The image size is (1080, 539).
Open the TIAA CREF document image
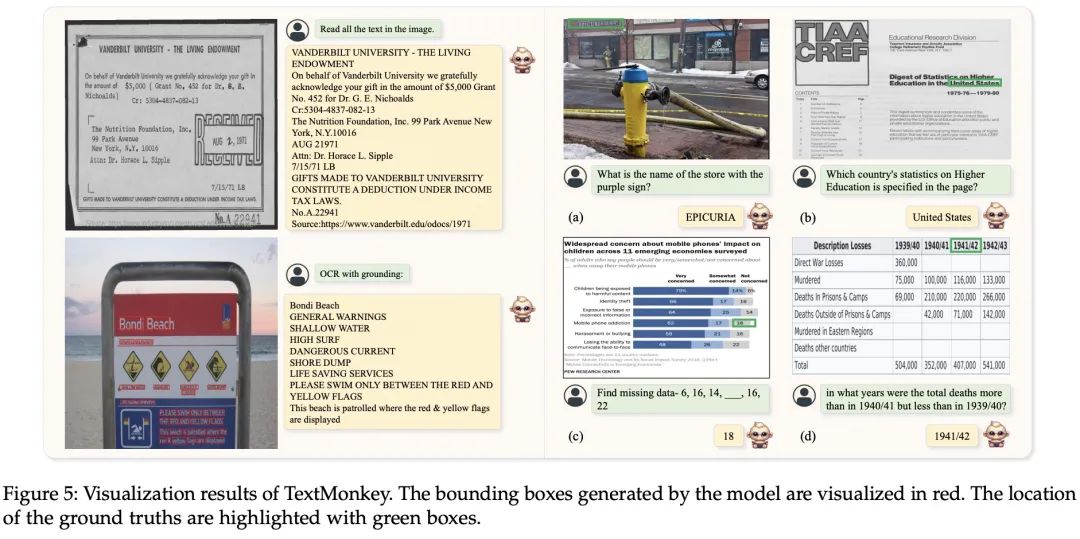point(902,89)
